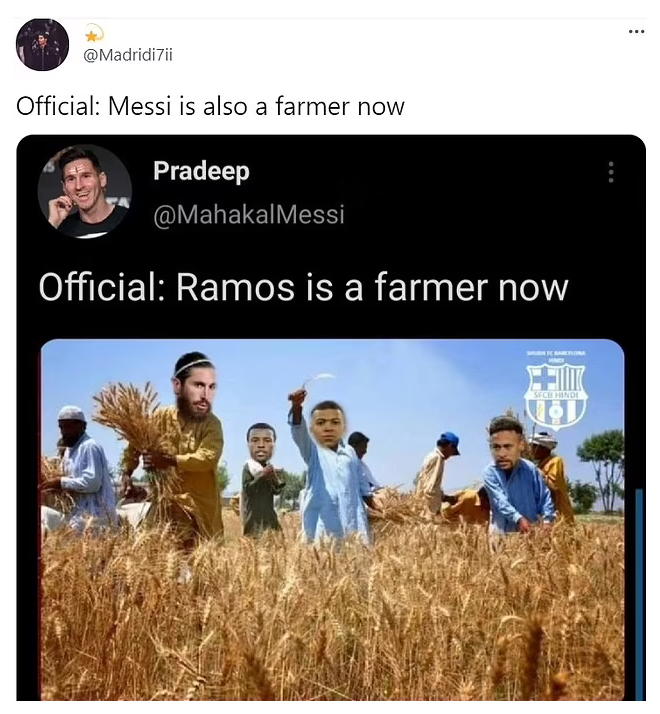Open the tweet's three-dot more options menu
The width and height of the screenshot is (660, 714).
[636, 32]
